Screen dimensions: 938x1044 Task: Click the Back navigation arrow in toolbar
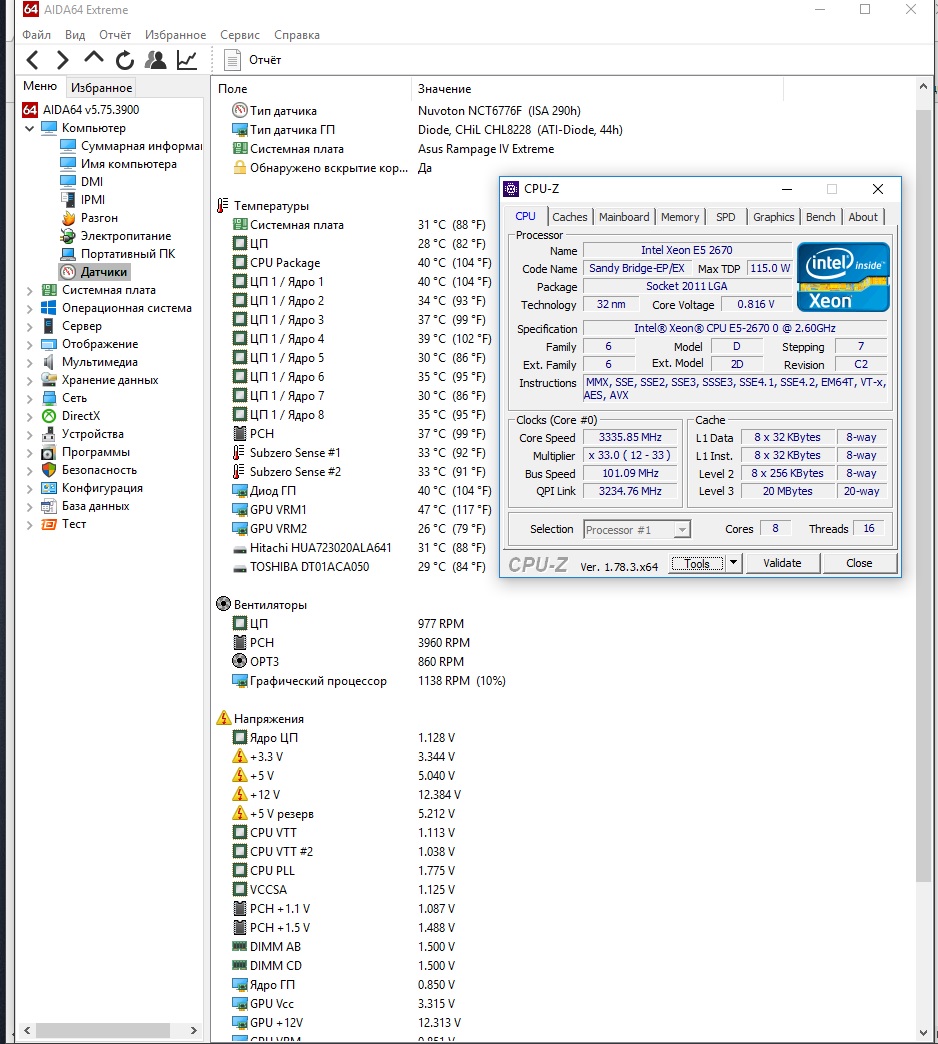31,60
